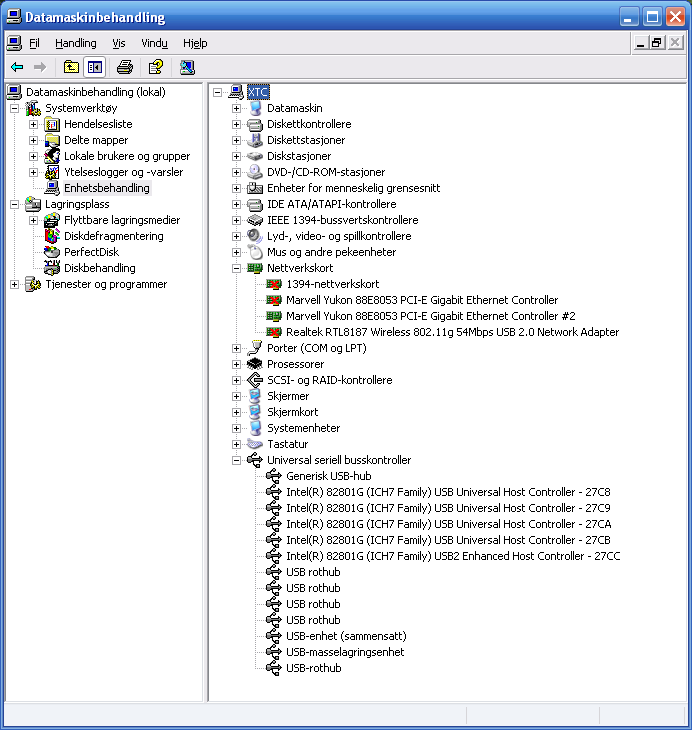Click the Up one level folder icon

click(x=71, y=68)
